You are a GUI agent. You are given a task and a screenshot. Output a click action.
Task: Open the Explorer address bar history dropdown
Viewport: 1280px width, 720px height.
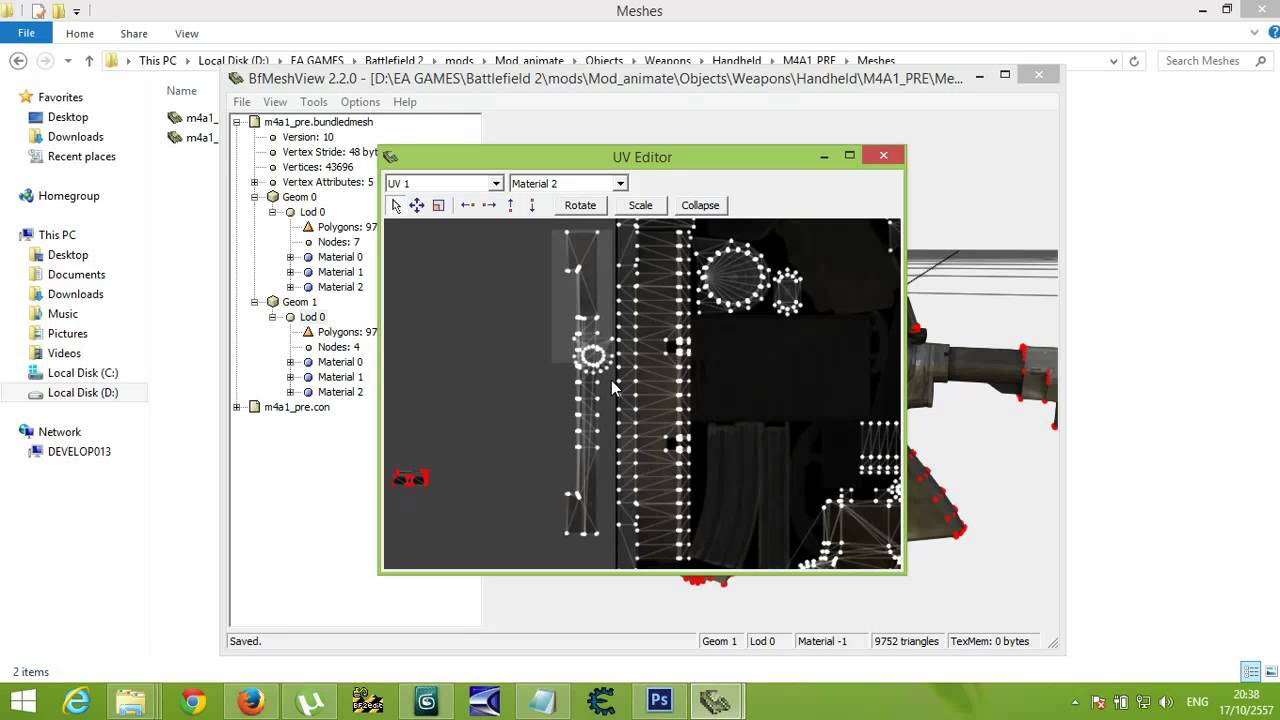1114,61
